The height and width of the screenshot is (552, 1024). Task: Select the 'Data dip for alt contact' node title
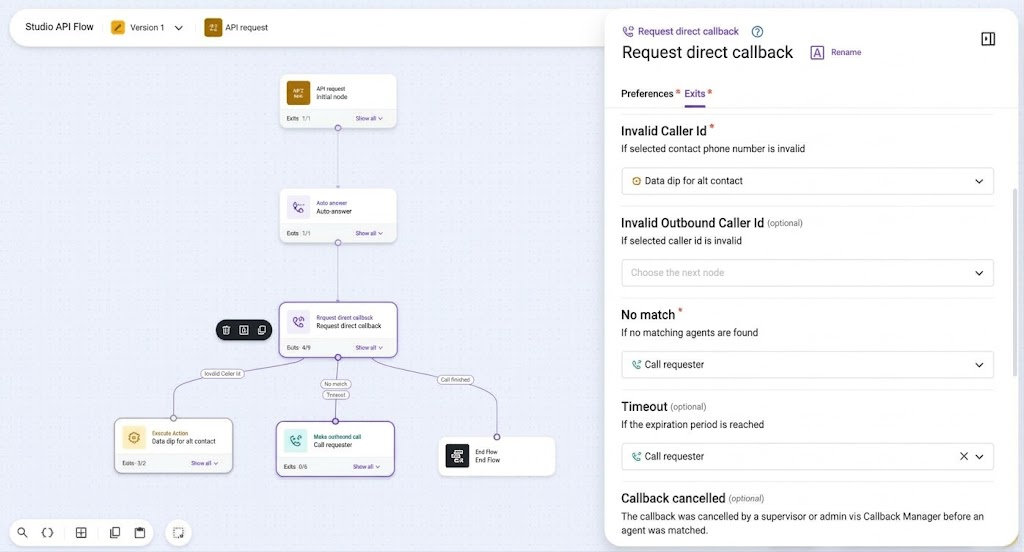pyautogui.click(x=184, y=441)
